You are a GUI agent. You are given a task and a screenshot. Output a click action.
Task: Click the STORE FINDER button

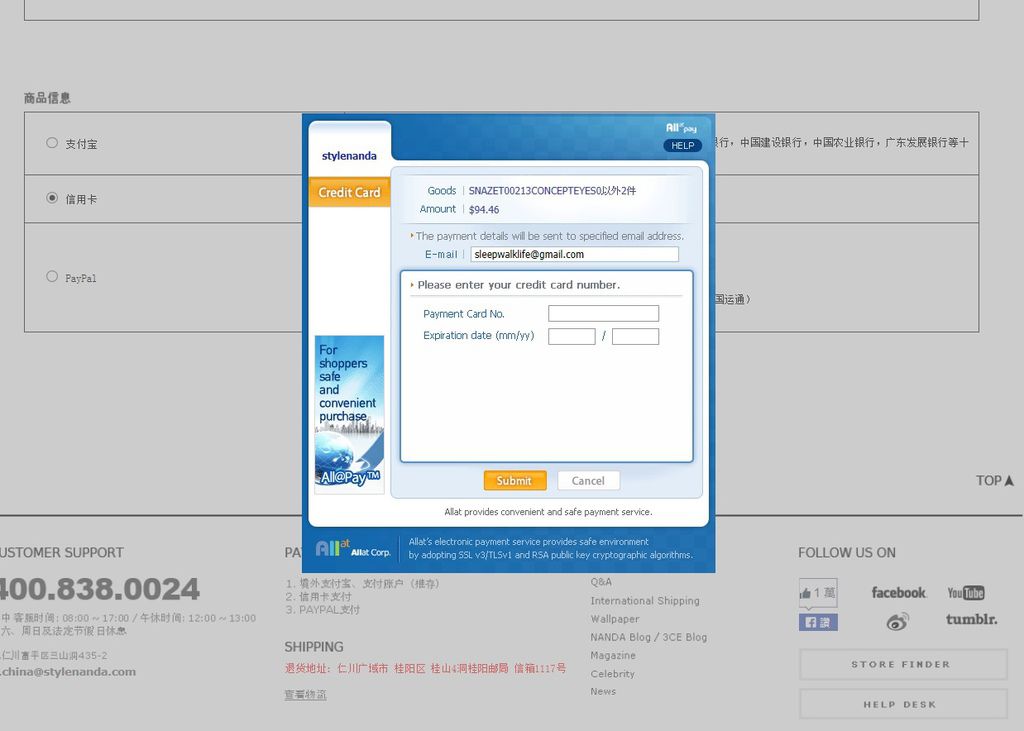click(903, 664)
